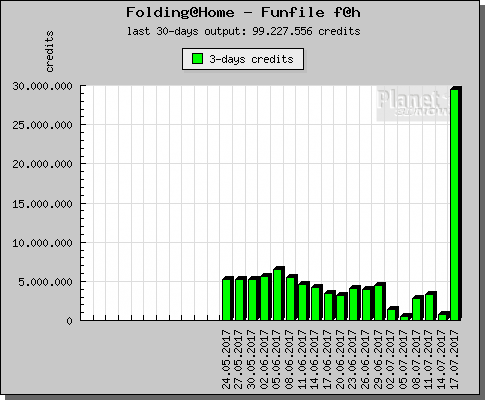Click the 15.000.000 y-axis value
Viewport: 485px width, 400px height.
click(x=42, y=204)
